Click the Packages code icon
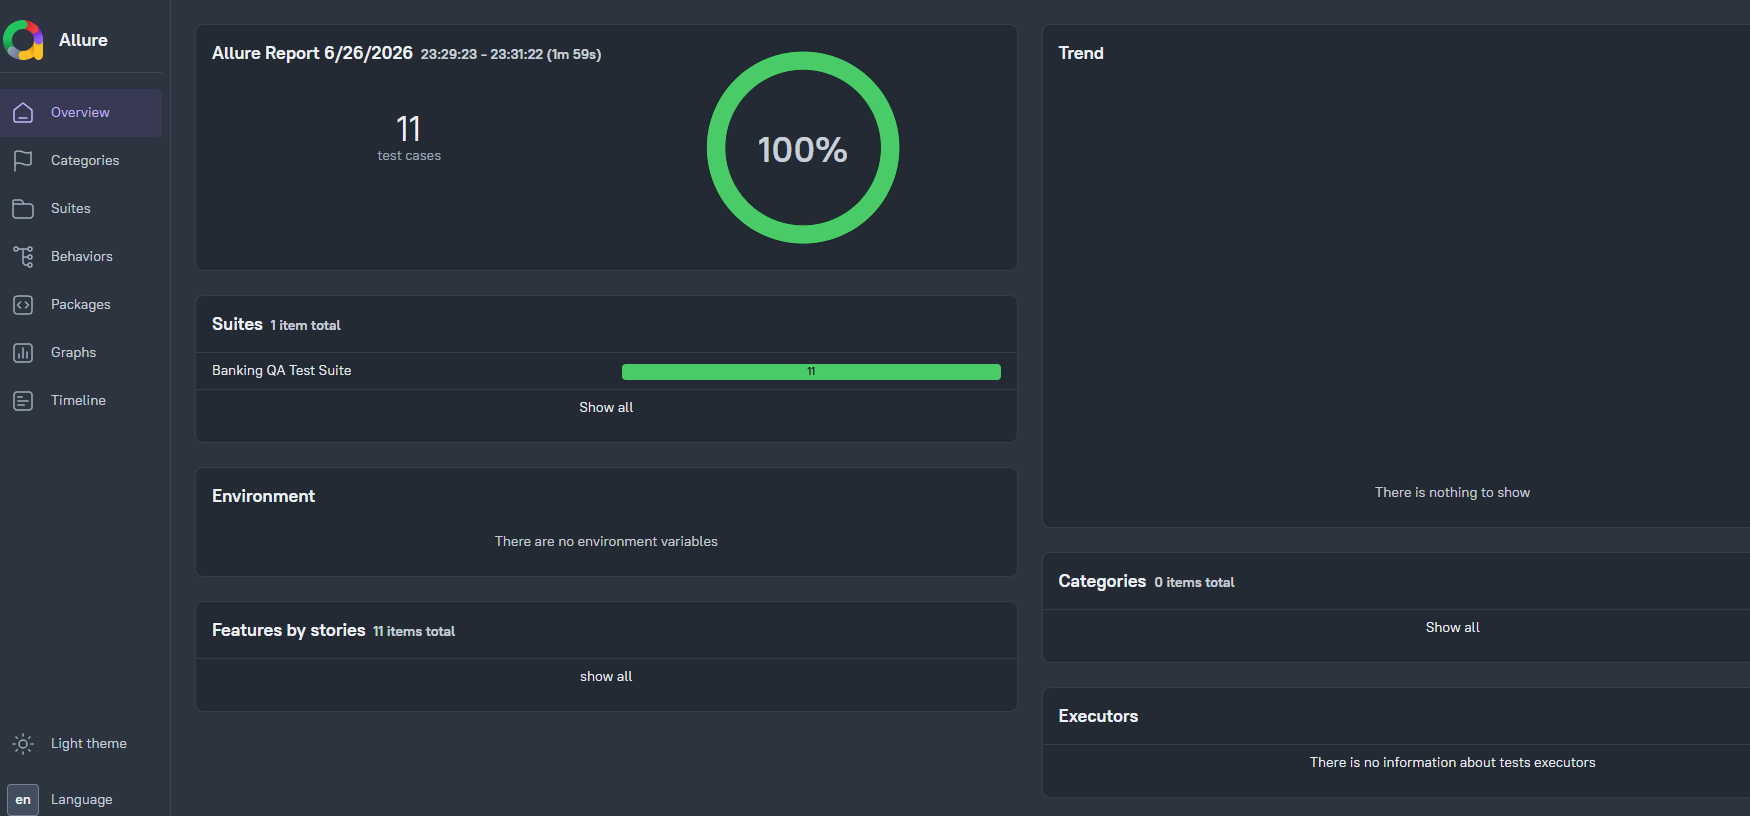This screenshot has height=816, width=1750. [x=23, y=305]
